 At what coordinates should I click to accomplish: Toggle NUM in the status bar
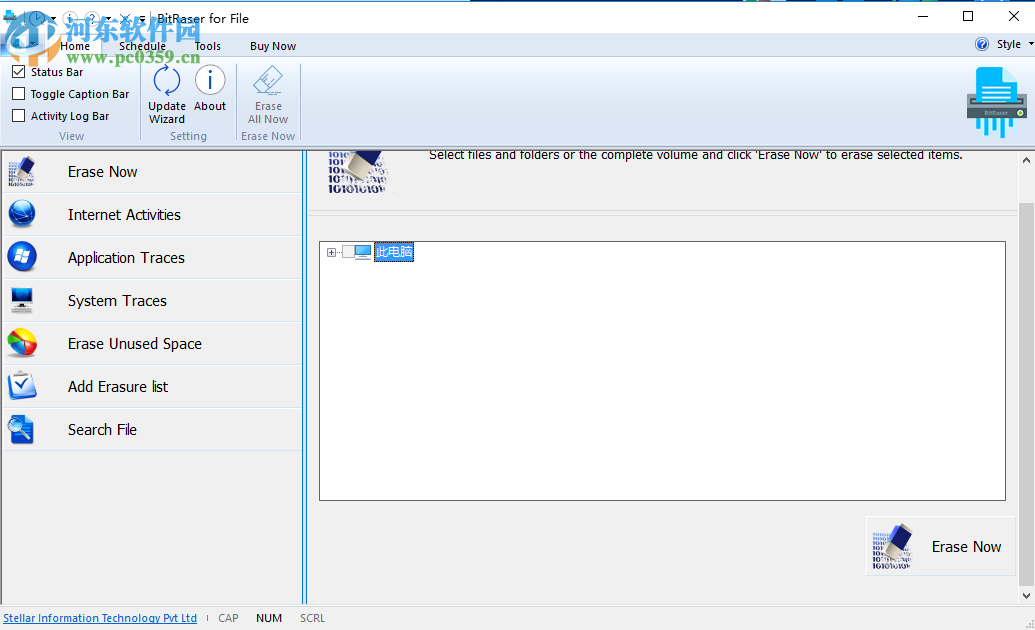click(x=269, y=618)
